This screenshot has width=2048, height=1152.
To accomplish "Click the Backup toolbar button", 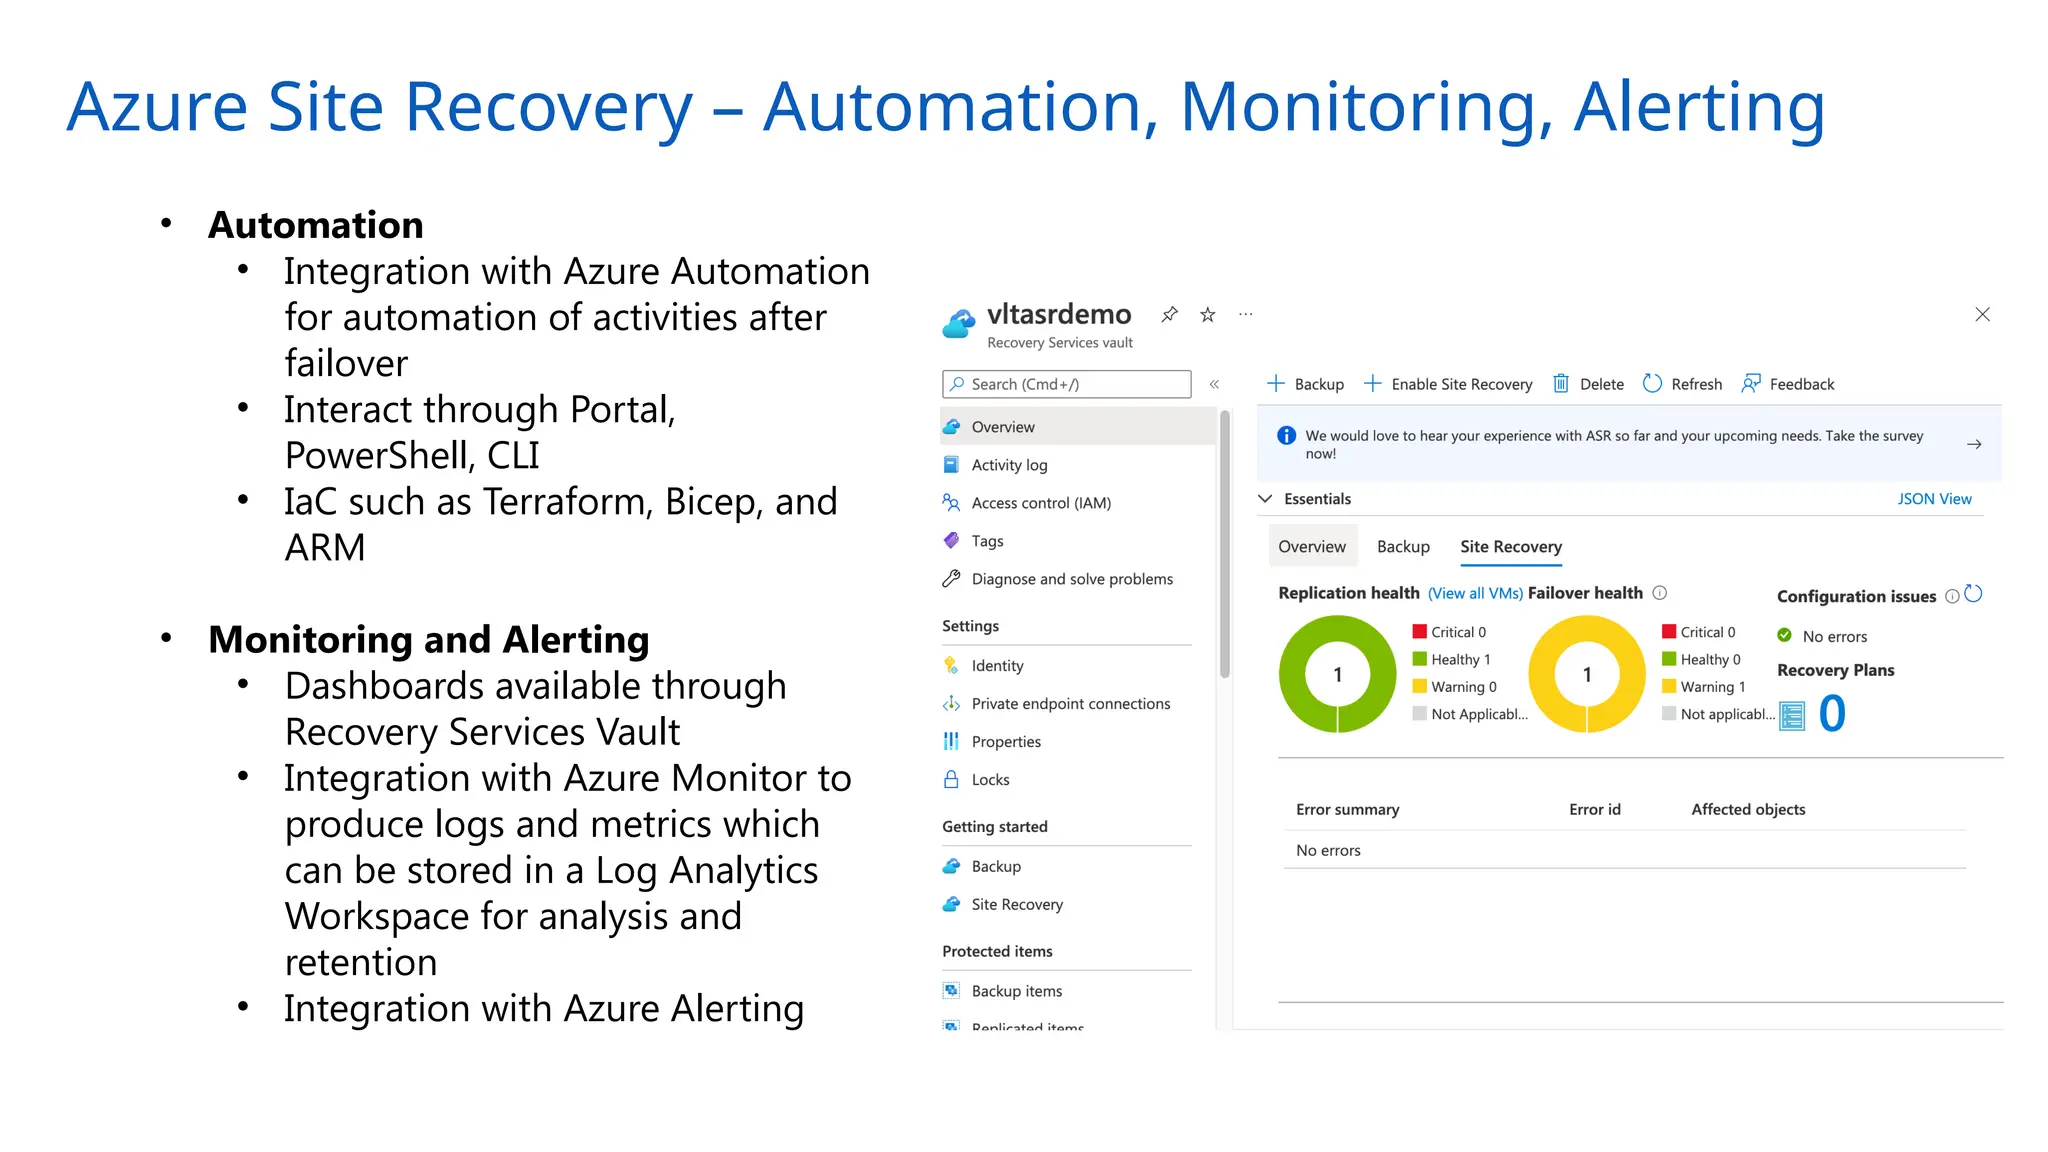I will click(x=1305, y=384).
